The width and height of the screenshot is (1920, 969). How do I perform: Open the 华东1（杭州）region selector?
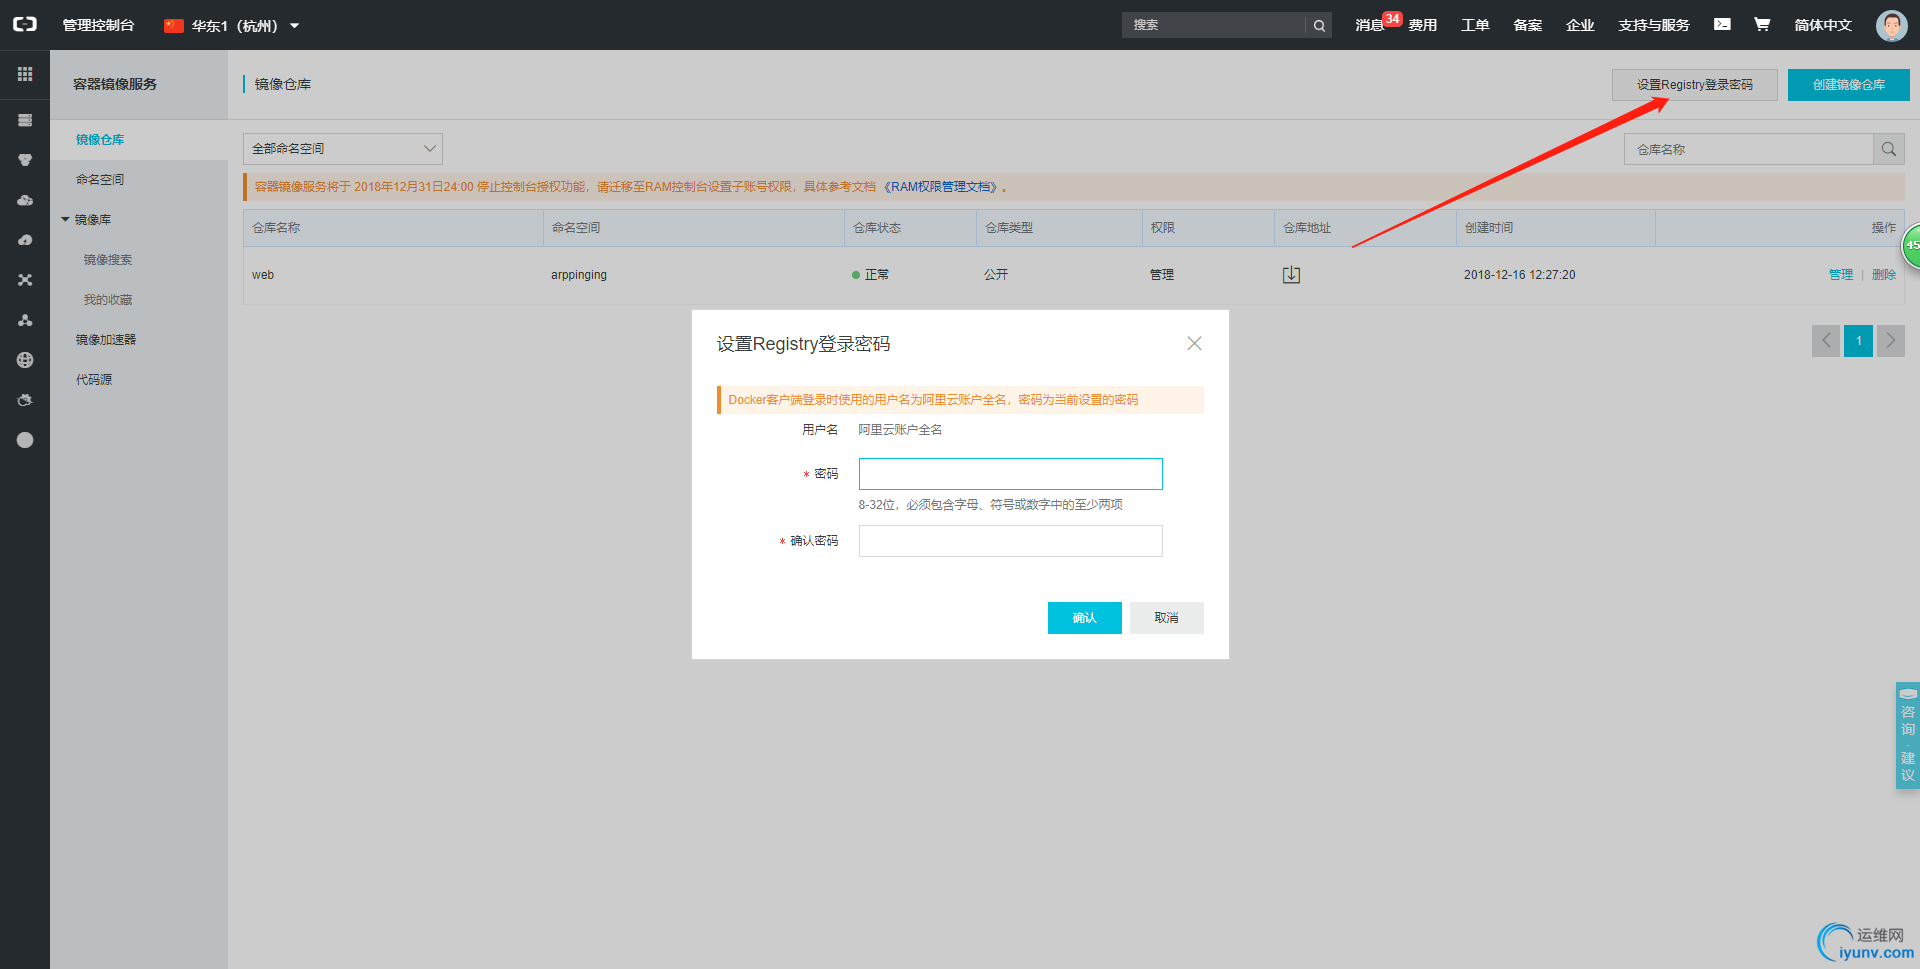point(232,25)
